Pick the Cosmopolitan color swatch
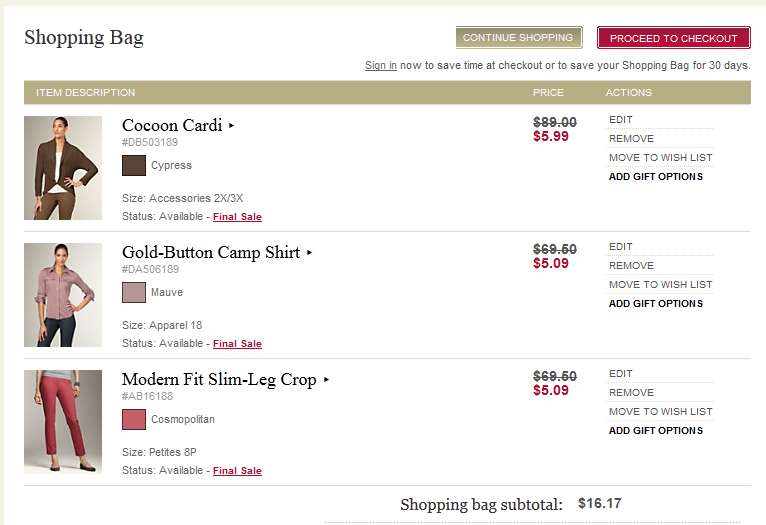 pos(134,420)
